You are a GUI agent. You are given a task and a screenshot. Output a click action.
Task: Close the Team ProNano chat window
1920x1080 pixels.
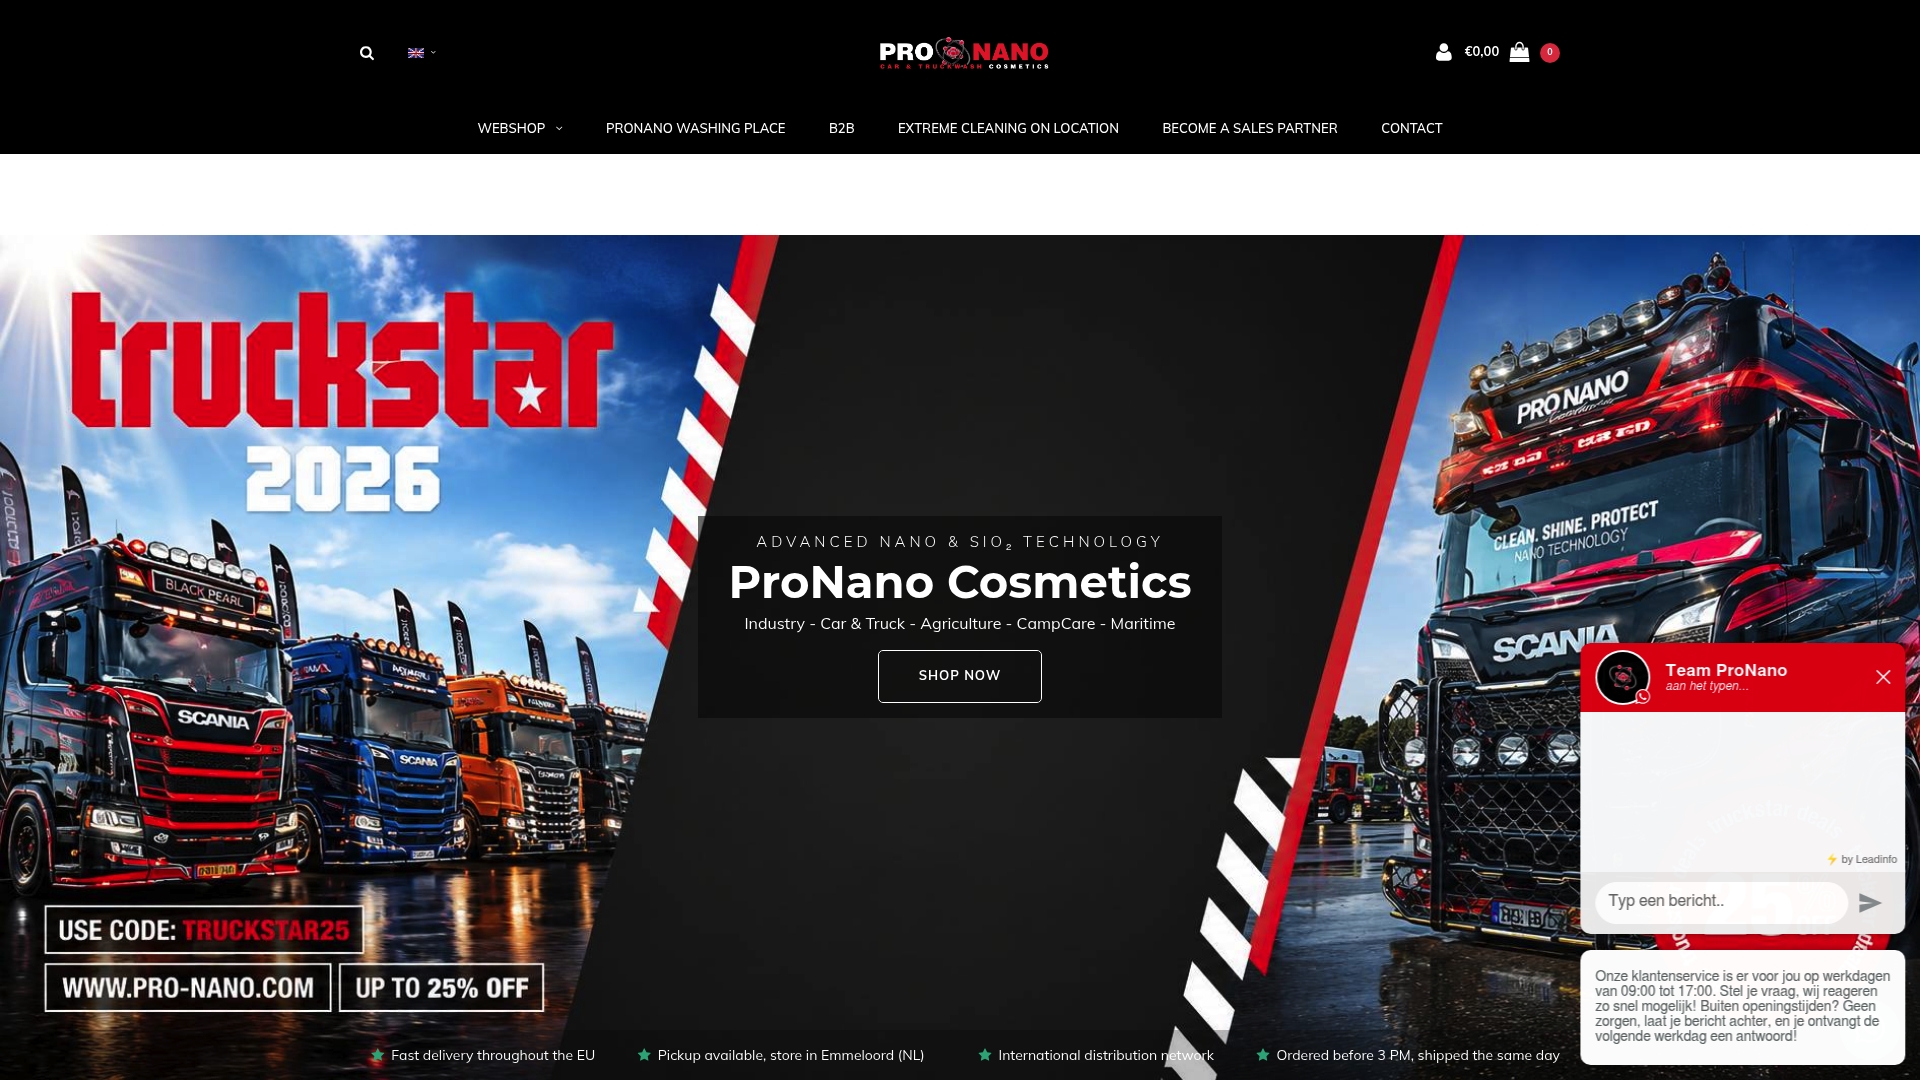coord(1883,677)
